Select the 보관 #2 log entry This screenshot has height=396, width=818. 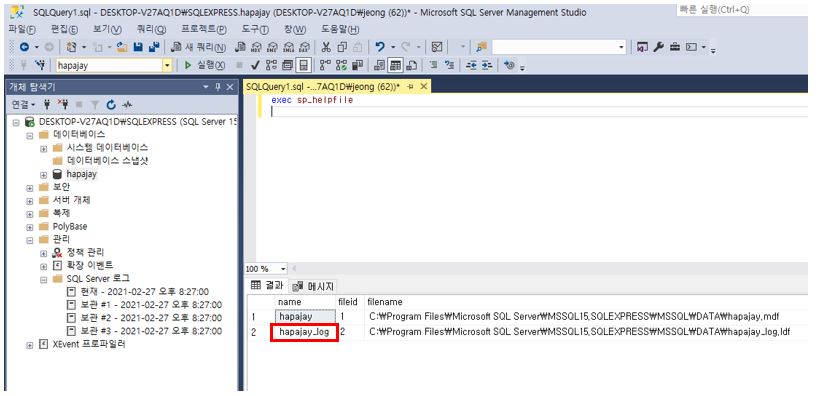pyautogui.click(x=144, y=318)
